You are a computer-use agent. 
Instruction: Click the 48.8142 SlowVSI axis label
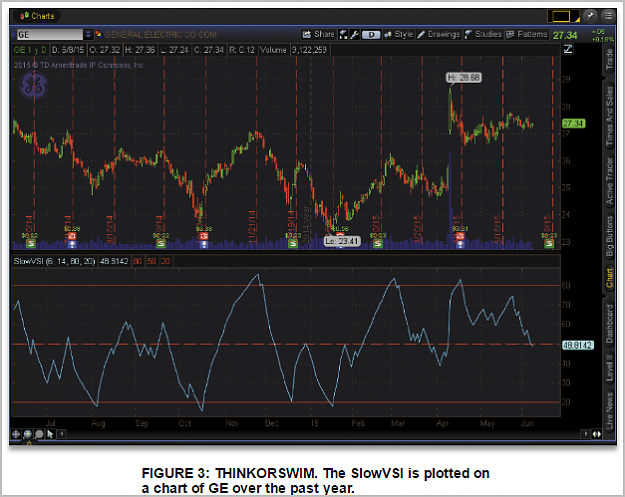click(x=578, y=345)
